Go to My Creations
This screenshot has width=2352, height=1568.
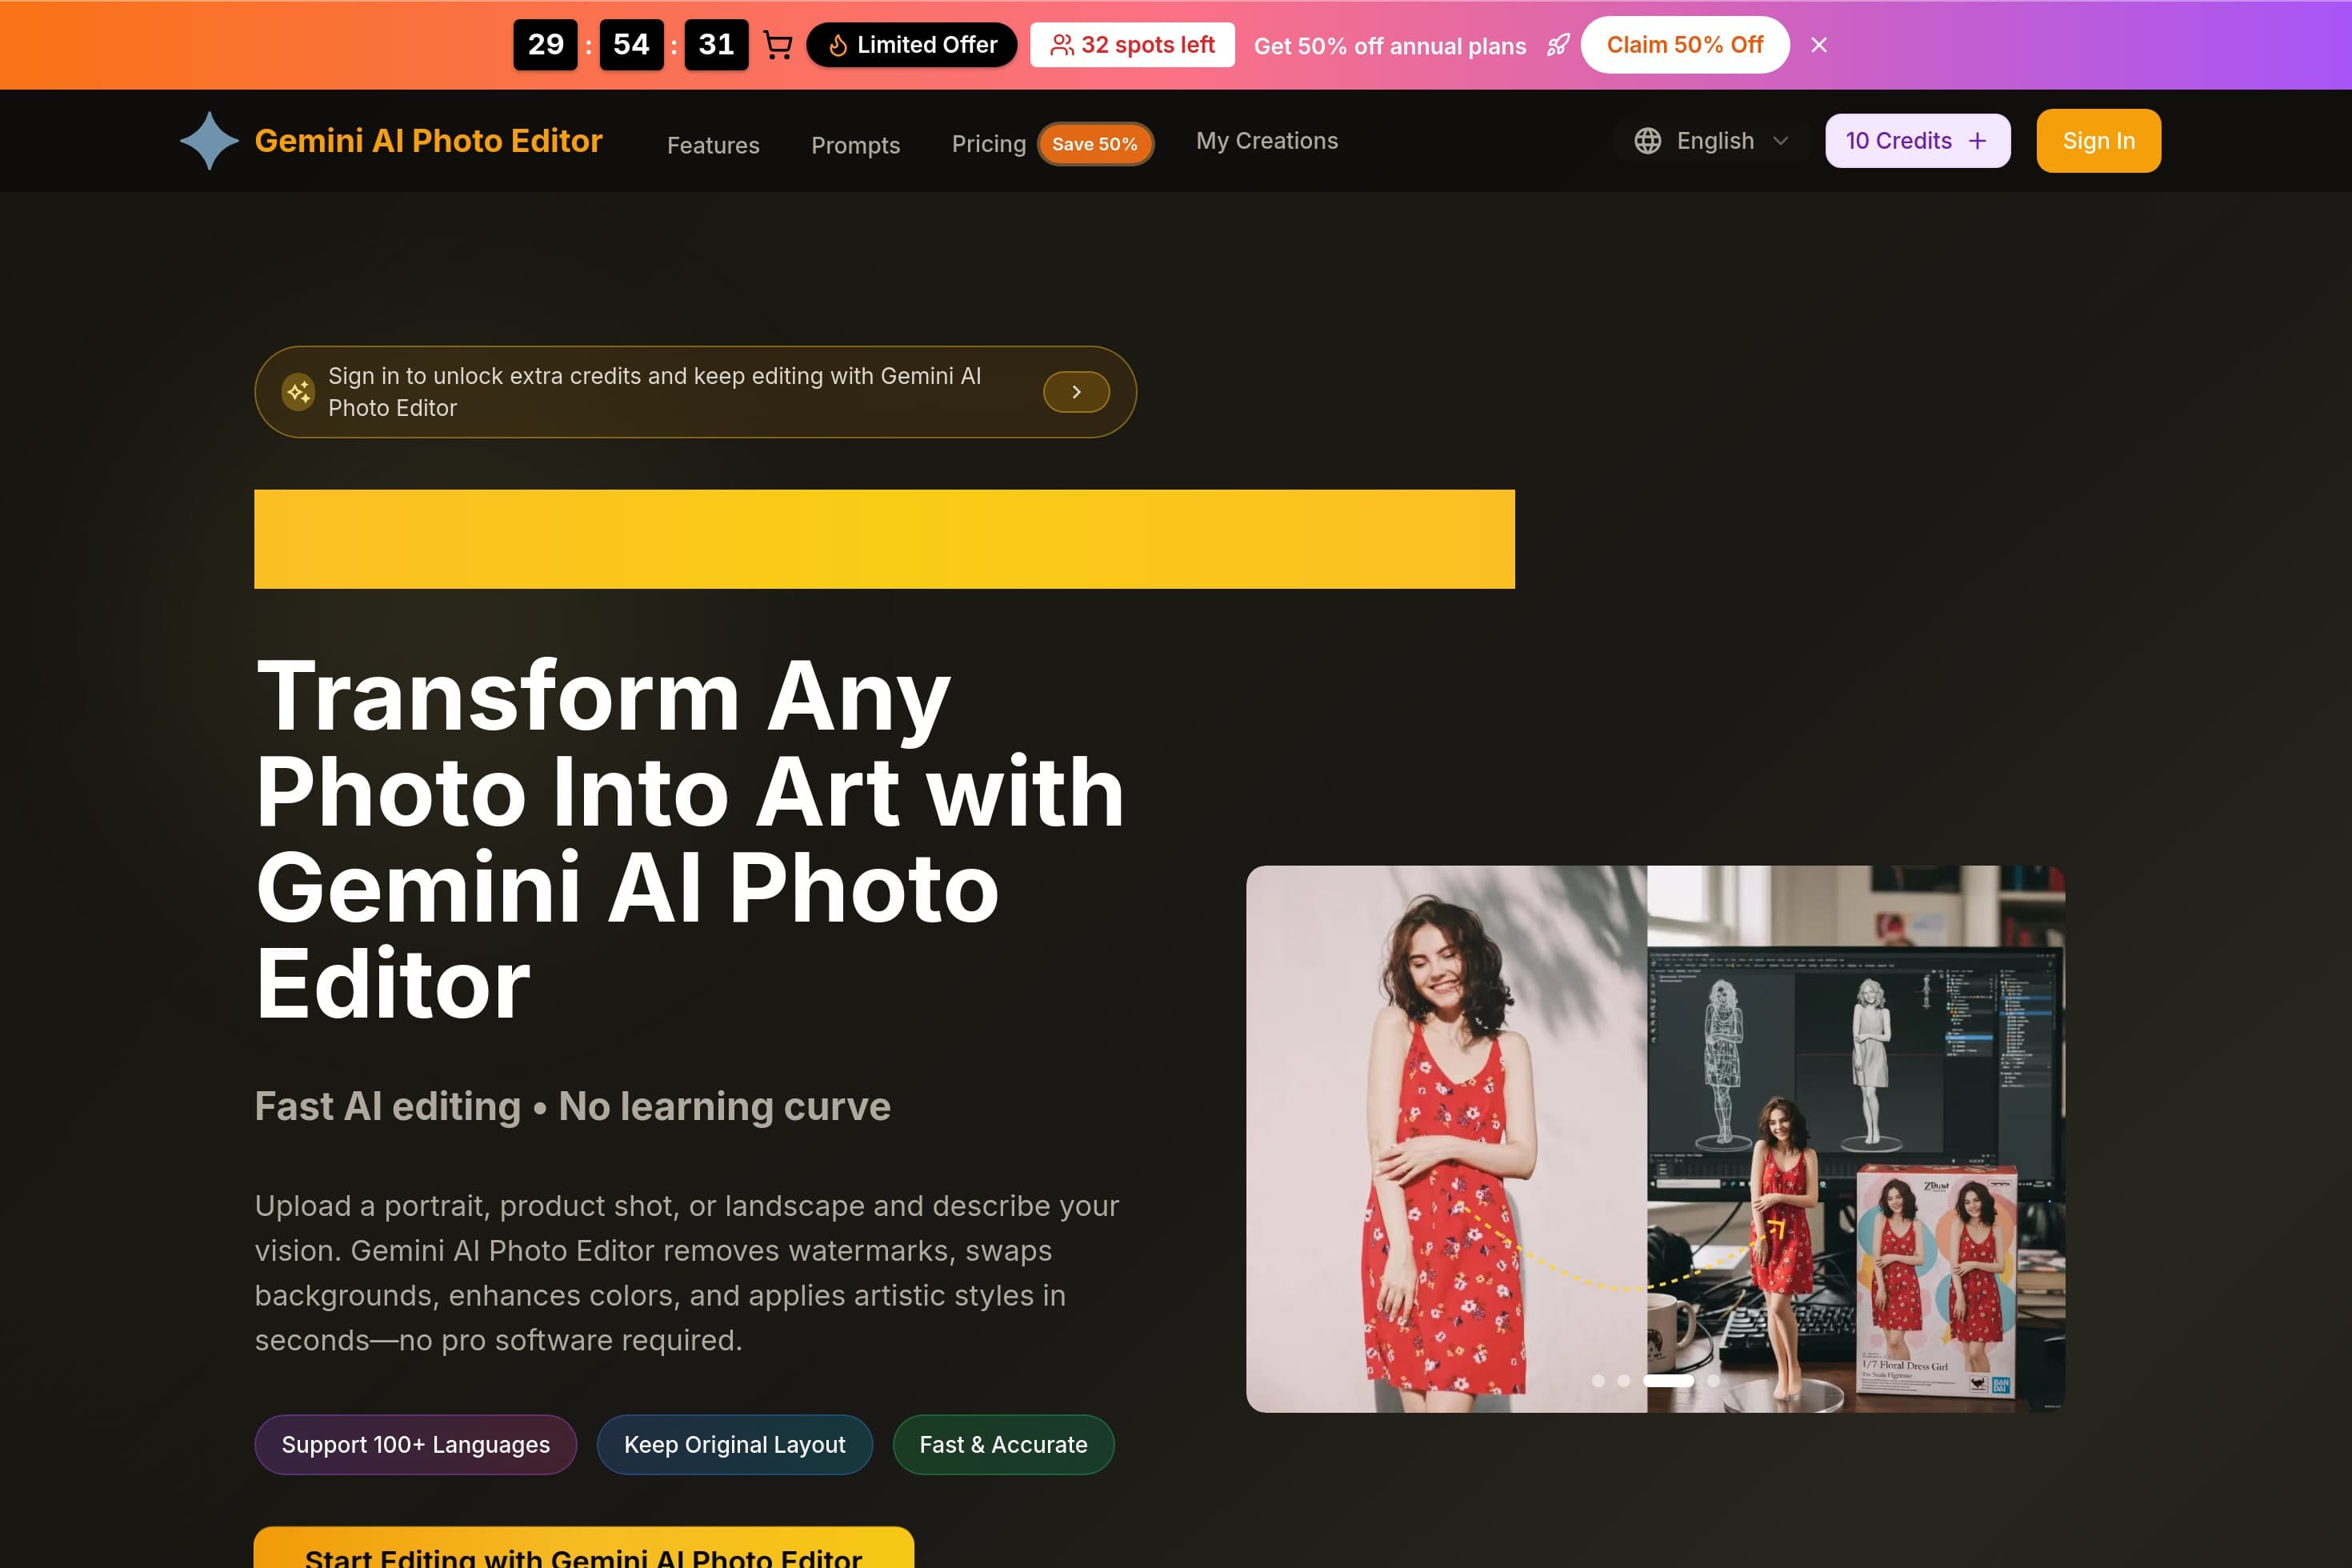pos(1266,141)
